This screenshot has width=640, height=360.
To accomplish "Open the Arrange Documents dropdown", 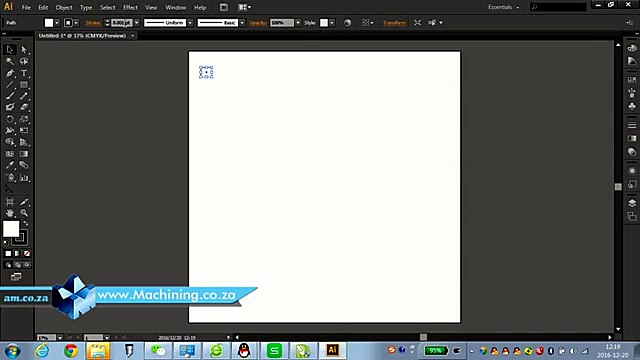I will click(x=244, y=7).
